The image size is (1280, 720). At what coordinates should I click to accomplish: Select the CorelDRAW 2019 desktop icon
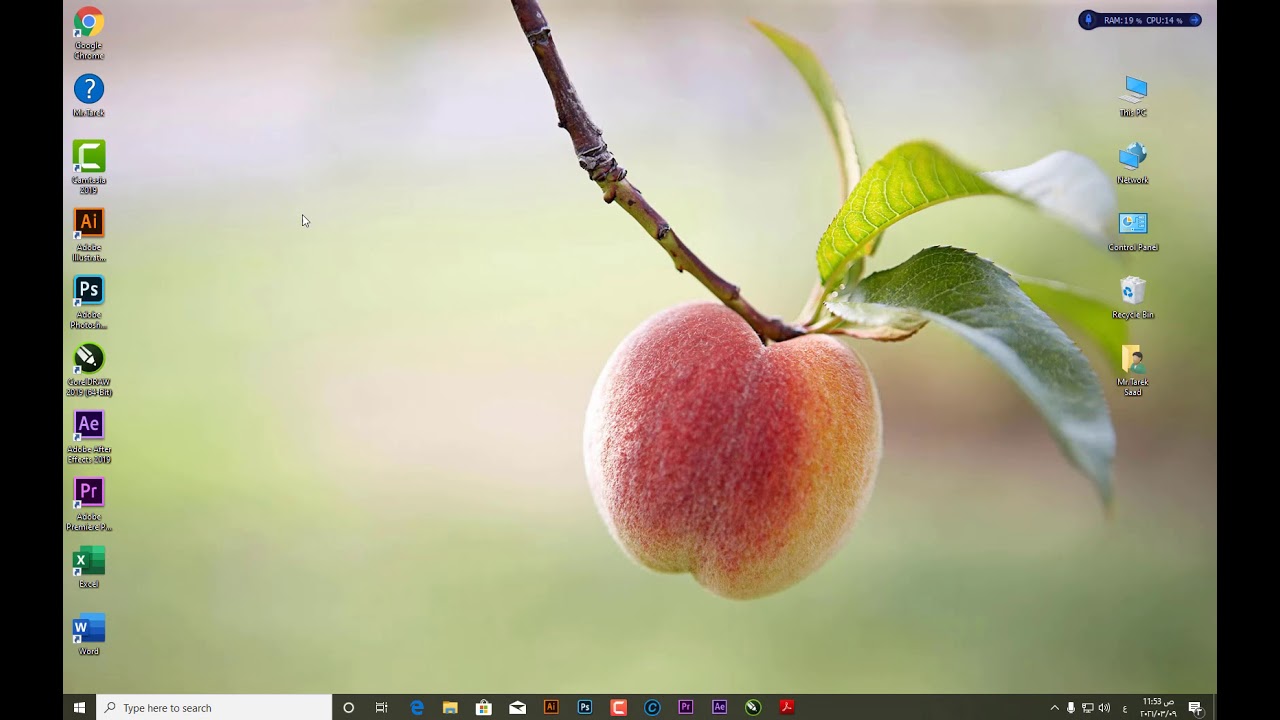[x=88, y=369]
